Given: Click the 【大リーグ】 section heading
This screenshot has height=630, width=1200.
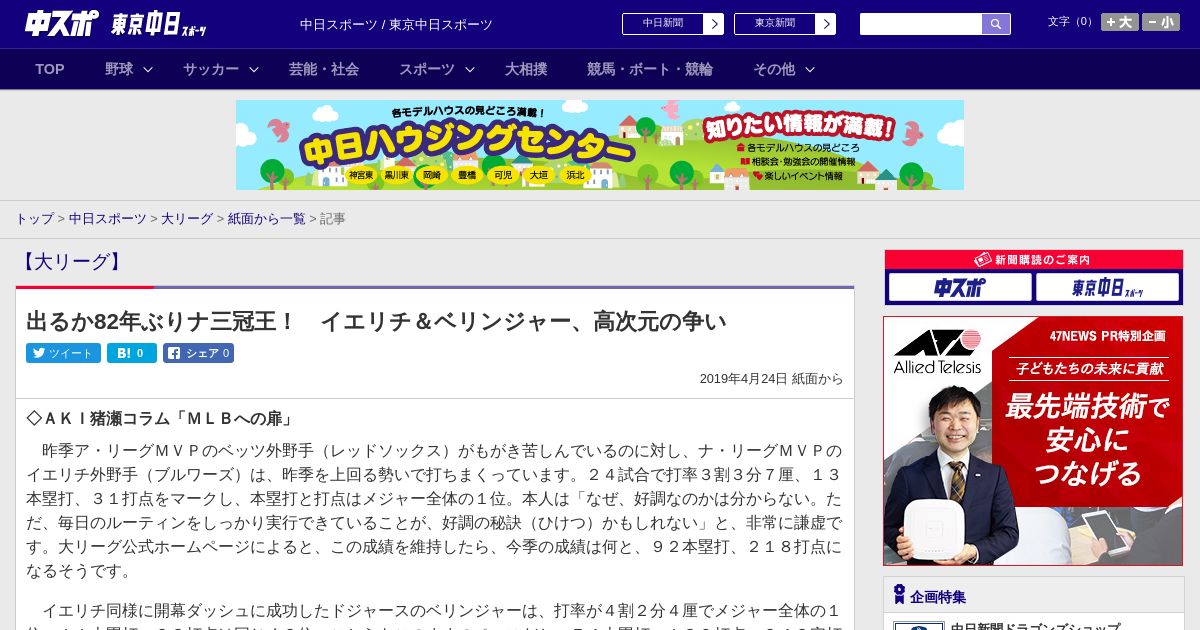Looking at the screenshot, I should [72, 262].
